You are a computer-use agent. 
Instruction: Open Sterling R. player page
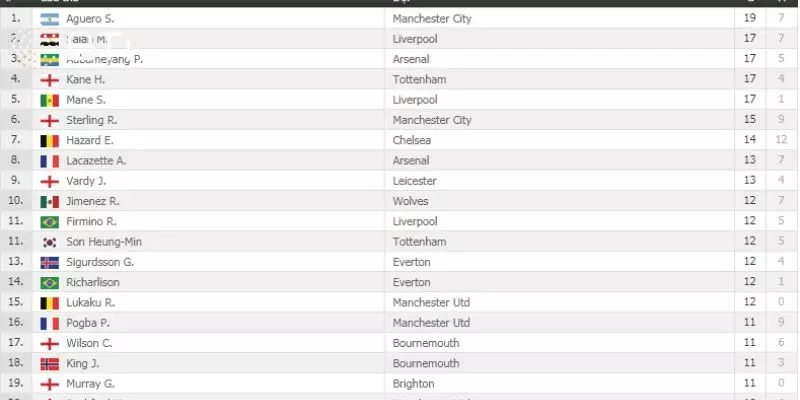[91, 120]
